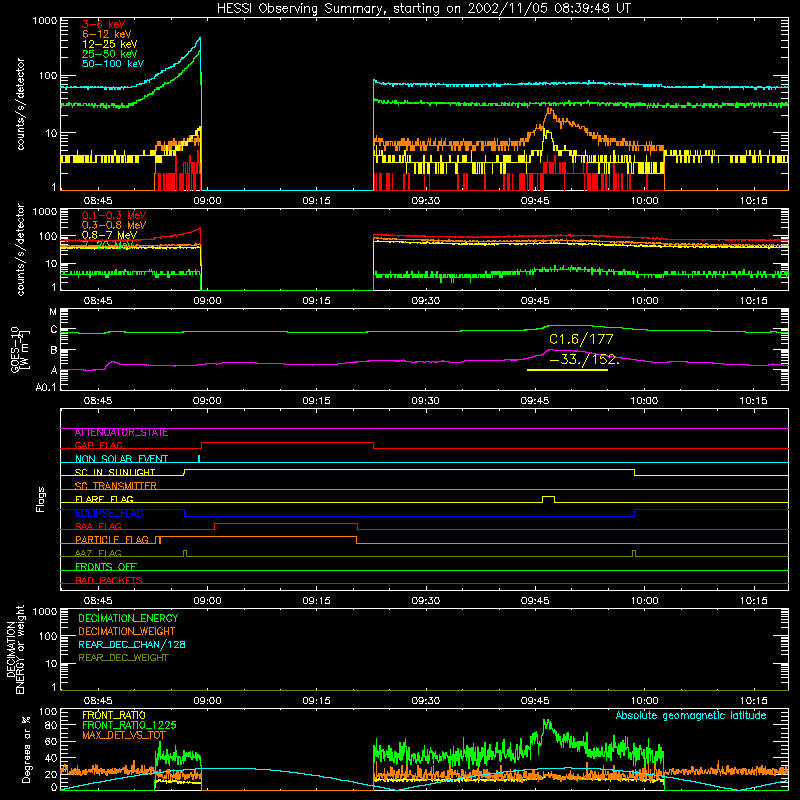Select the ECLIPSE_FLAG label
This screenshot has height=800, width=800.
click(x=109, y=513)
